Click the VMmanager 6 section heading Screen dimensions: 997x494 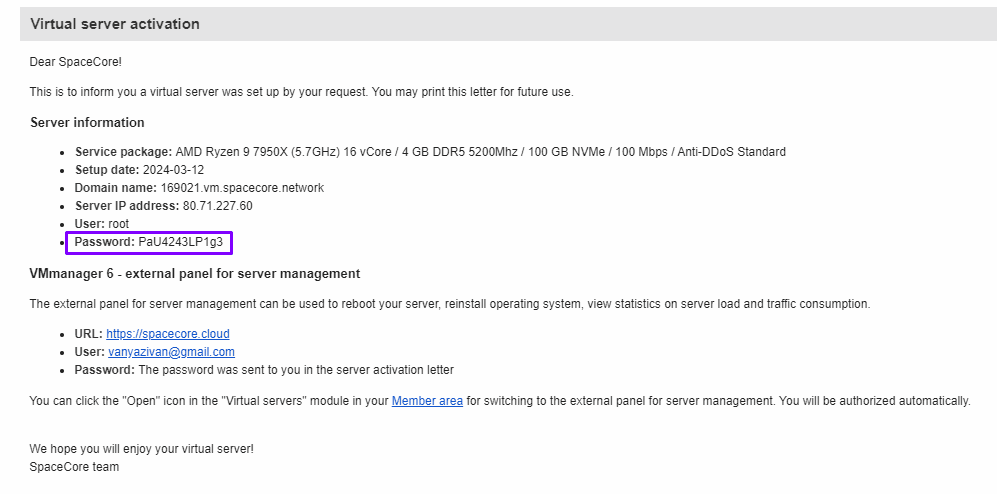pyautogui.click(x=194, y=274)
